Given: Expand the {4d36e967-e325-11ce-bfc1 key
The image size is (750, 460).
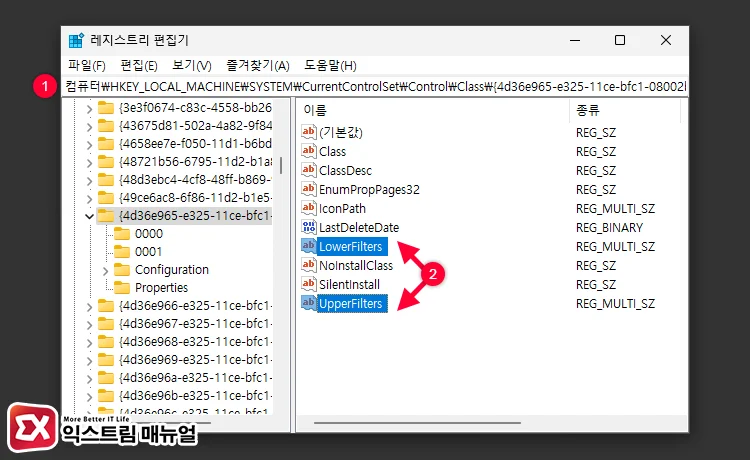Looking at the screenshot, I should pyautogui.click(x=89, y=325).
